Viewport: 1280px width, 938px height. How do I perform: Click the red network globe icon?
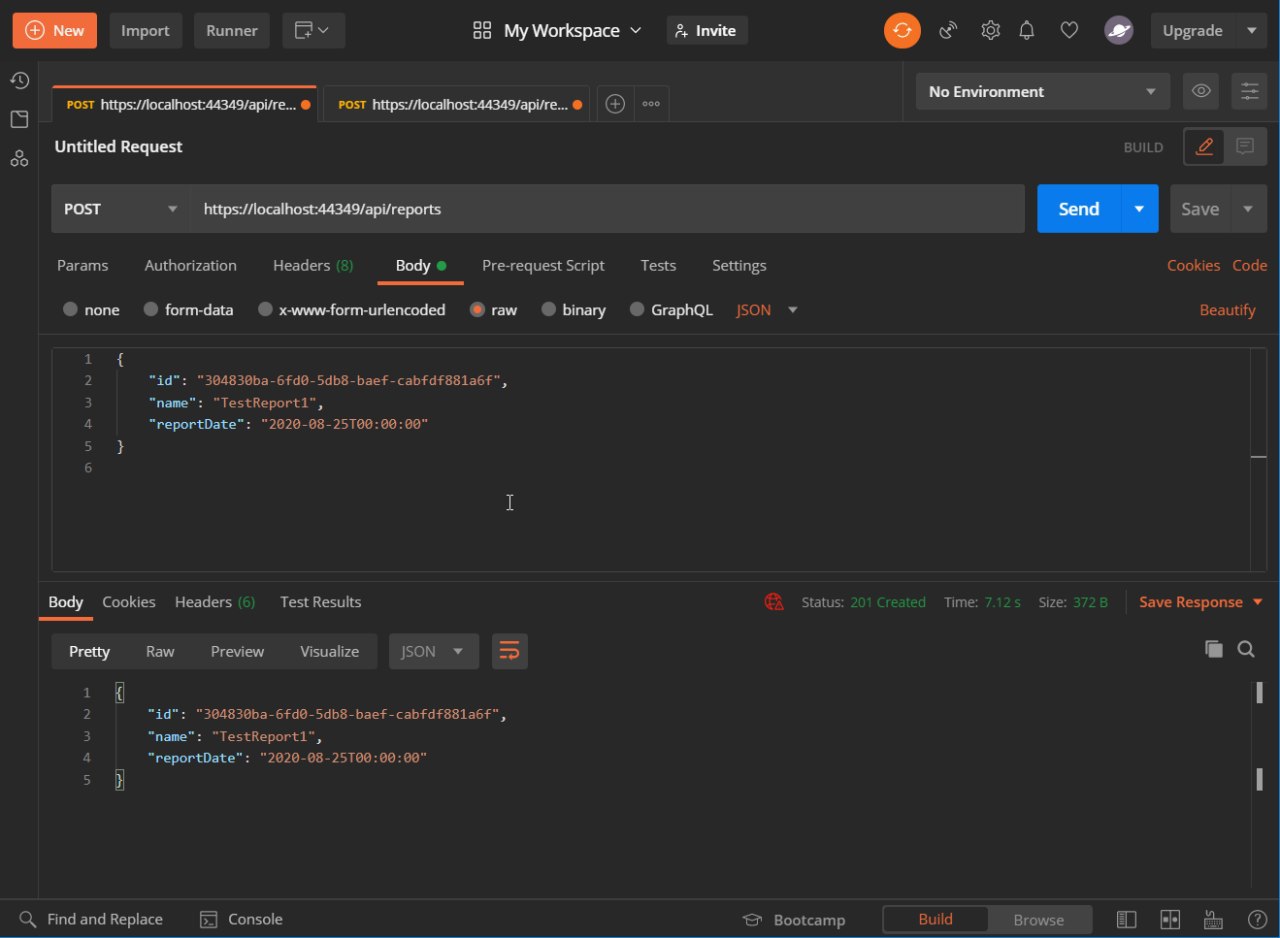coord(774,602)
